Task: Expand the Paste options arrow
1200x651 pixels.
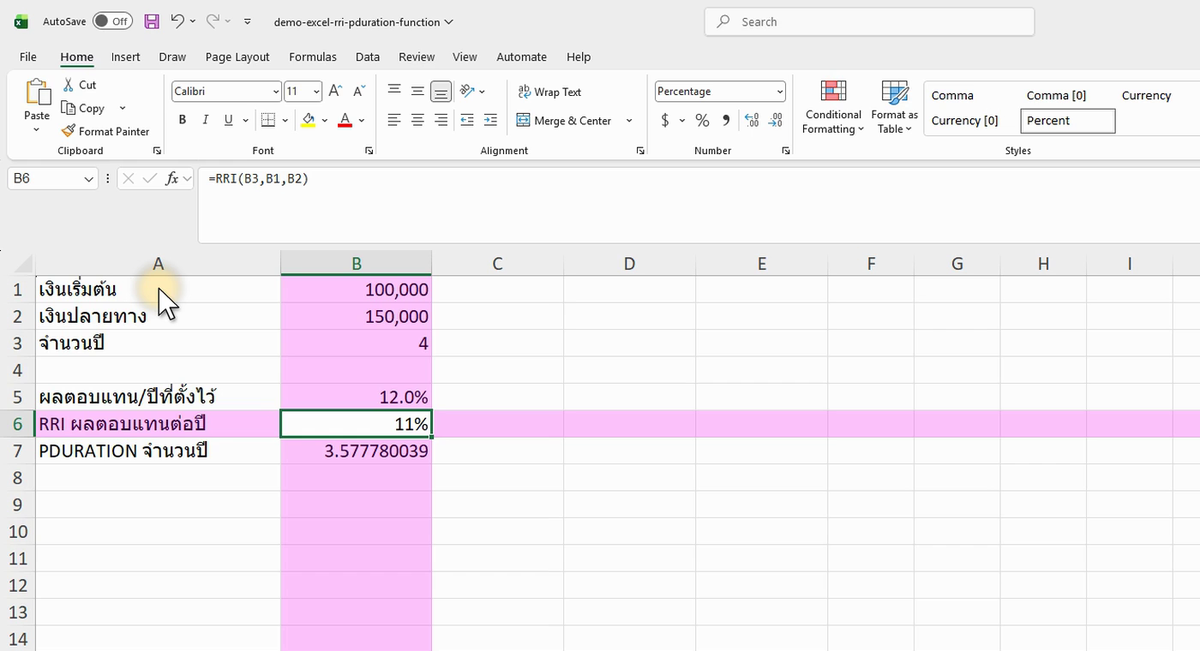Action: click(x=37, y=129)
